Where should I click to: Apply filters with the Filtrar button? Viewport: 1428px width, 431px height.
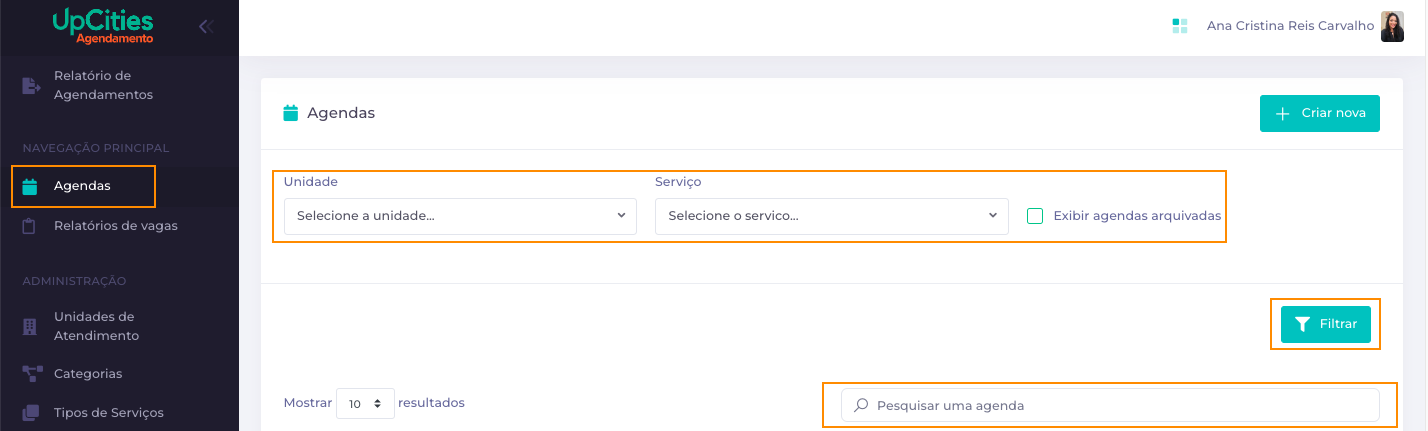(1326, 324)
